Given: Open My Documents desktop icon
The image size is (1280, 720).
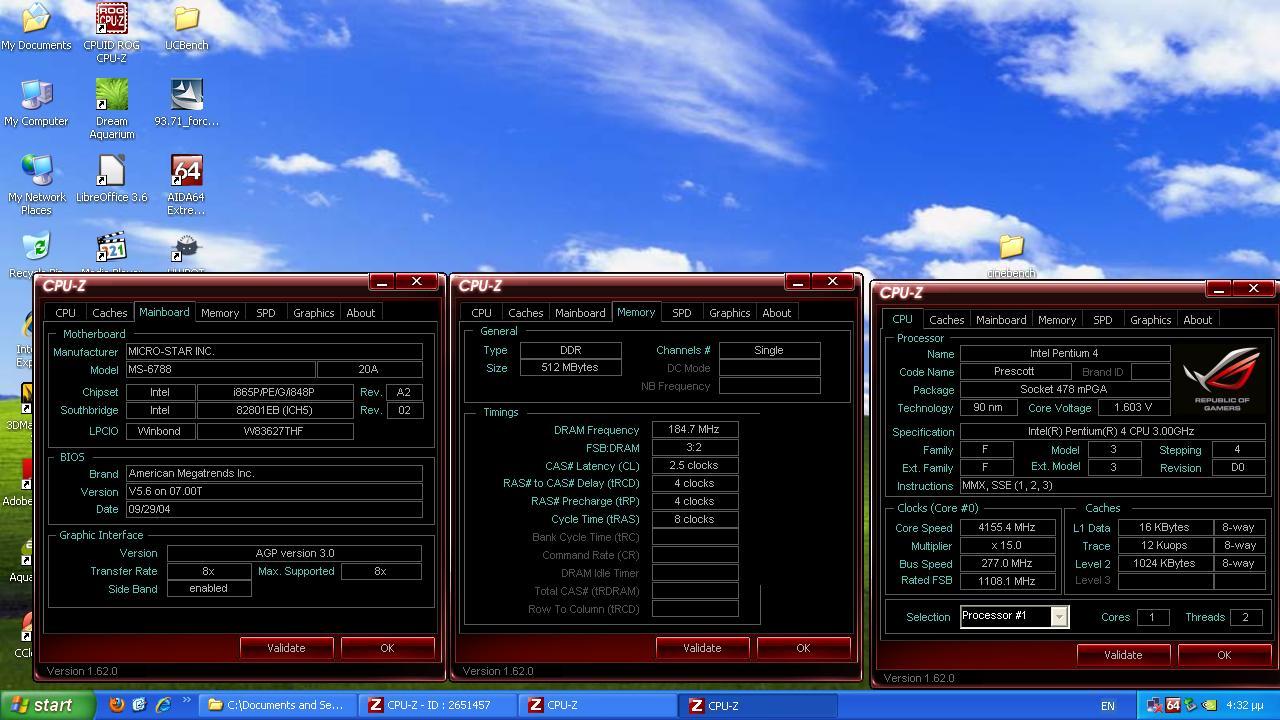Looking at the screenshot, I should tap(36, 27).
